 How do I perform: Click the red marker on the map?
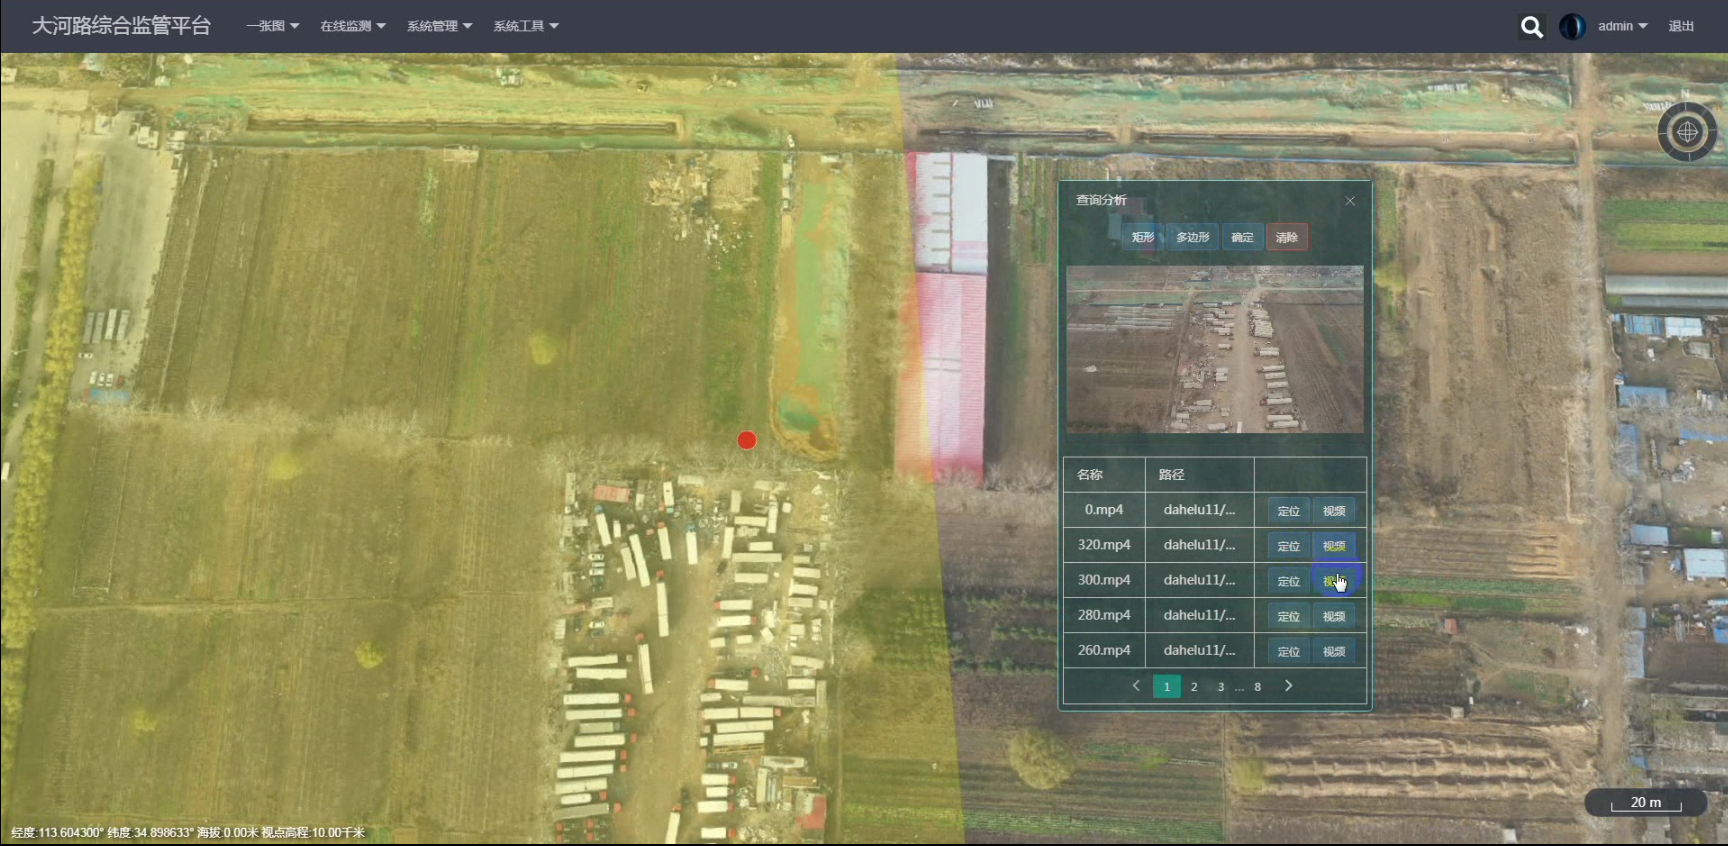[x=747, y=440]
